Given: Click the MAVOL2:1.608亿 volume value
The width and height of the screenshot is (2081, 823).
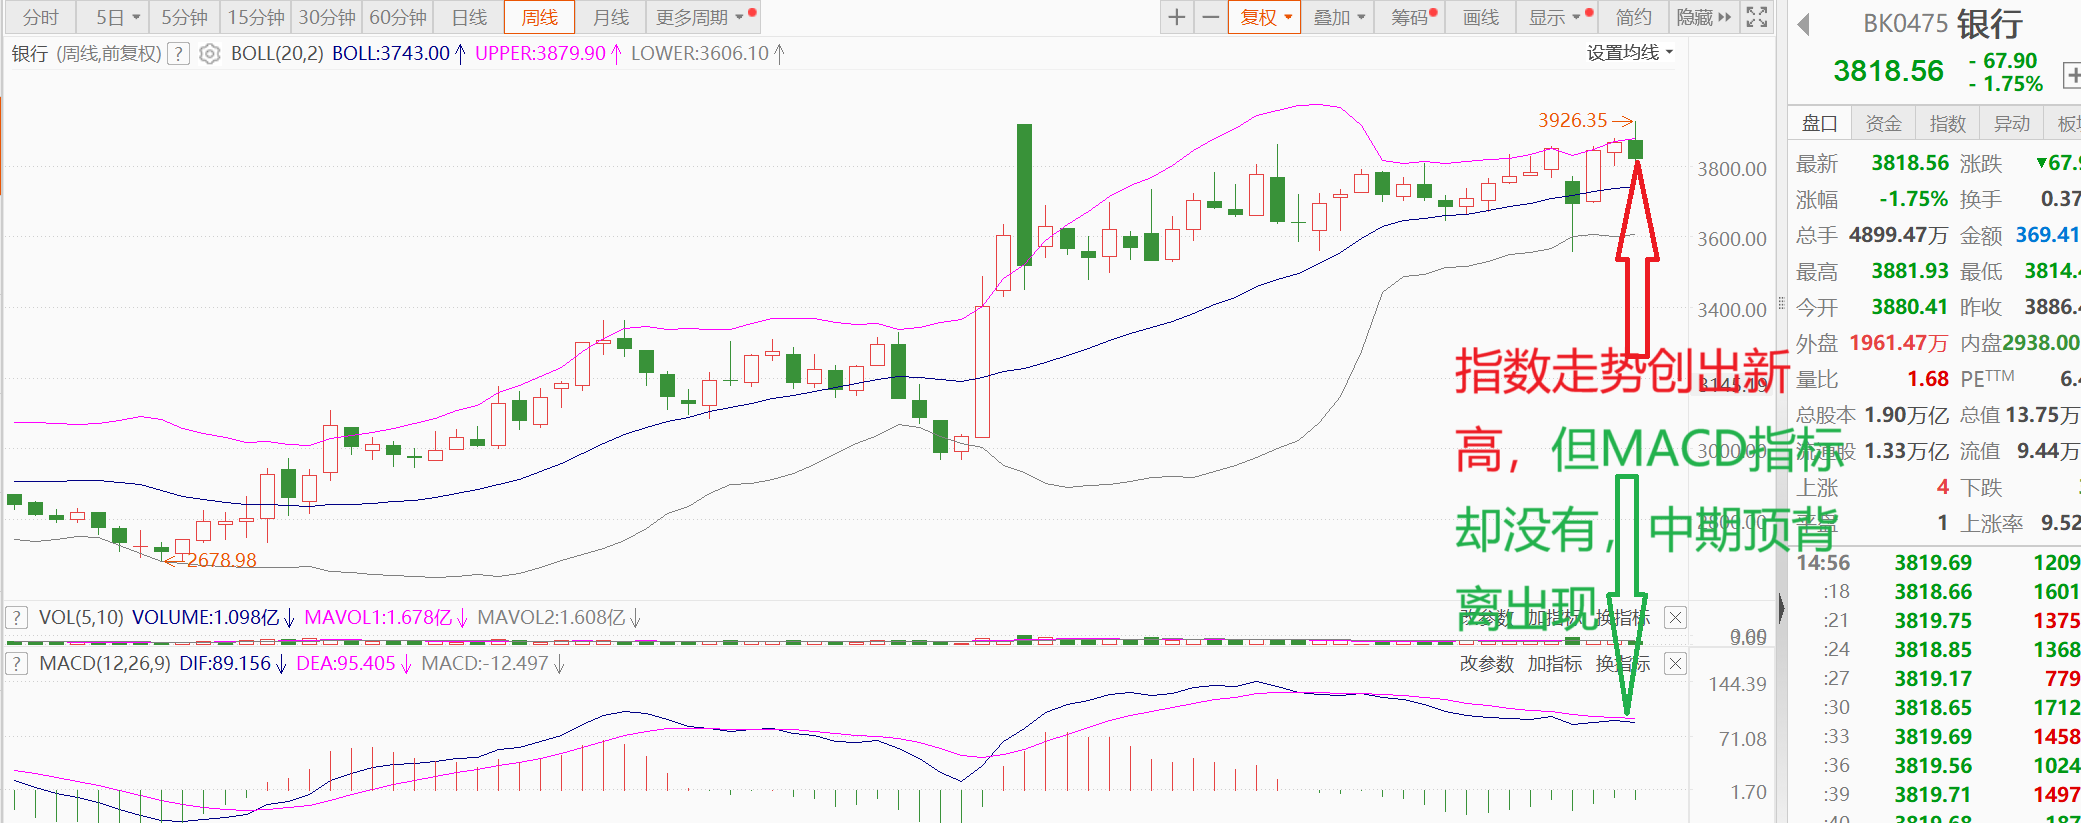Looking at the screenshot, I should pyautogui.click(x=551, y=618).
